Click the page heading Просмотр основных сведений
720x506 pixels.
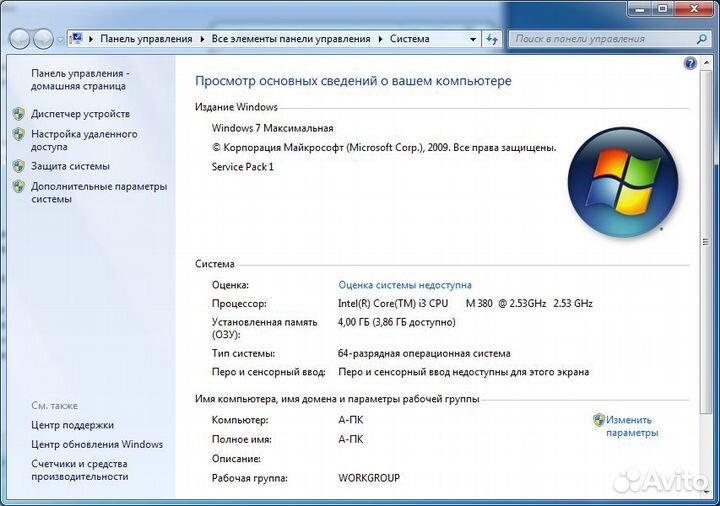(353, 81)
